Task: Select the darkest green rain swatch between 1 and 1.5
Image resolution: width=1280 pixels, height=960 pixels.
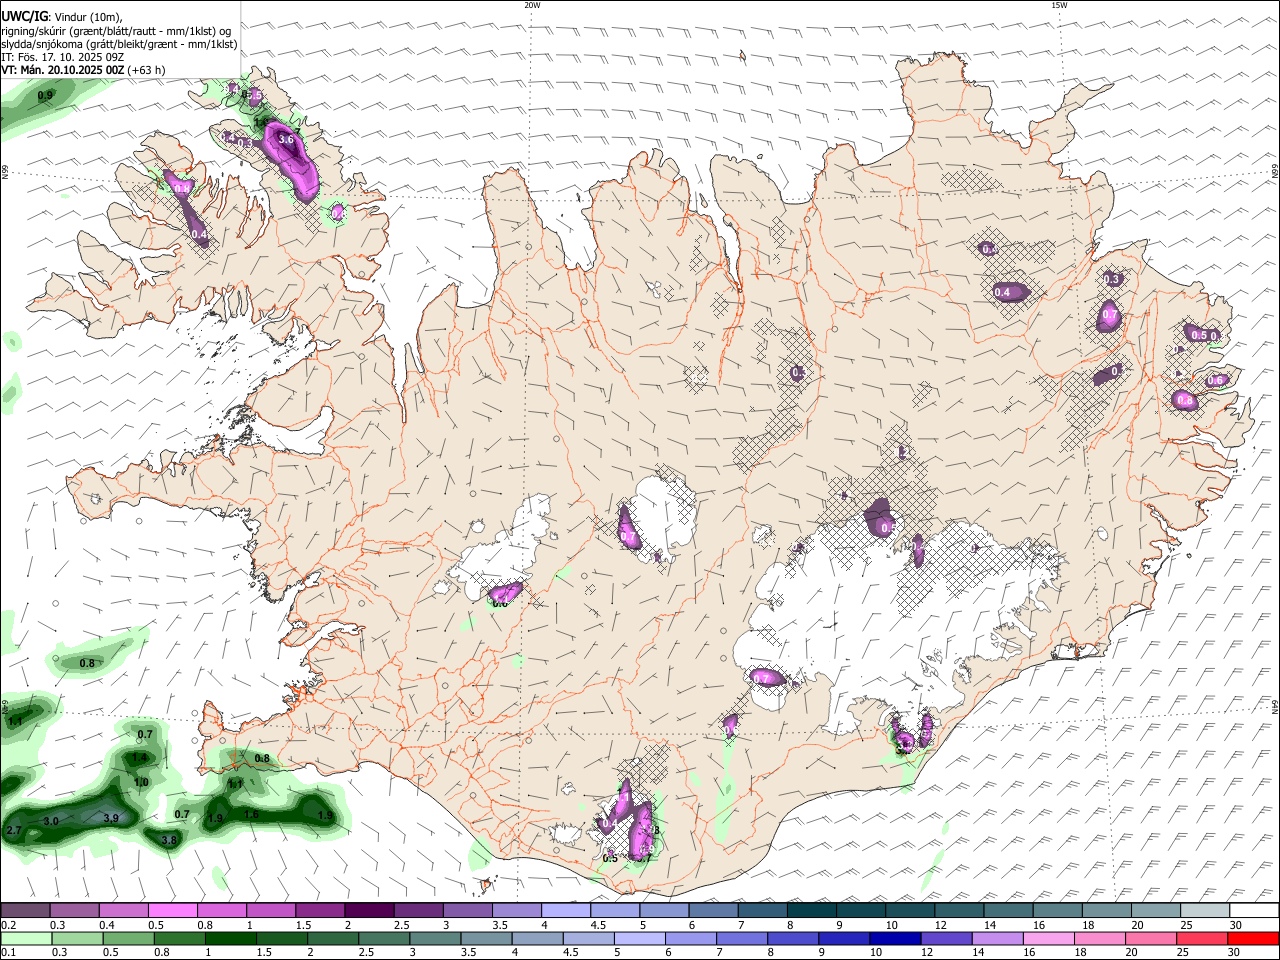Action: (x=230, y=939)
